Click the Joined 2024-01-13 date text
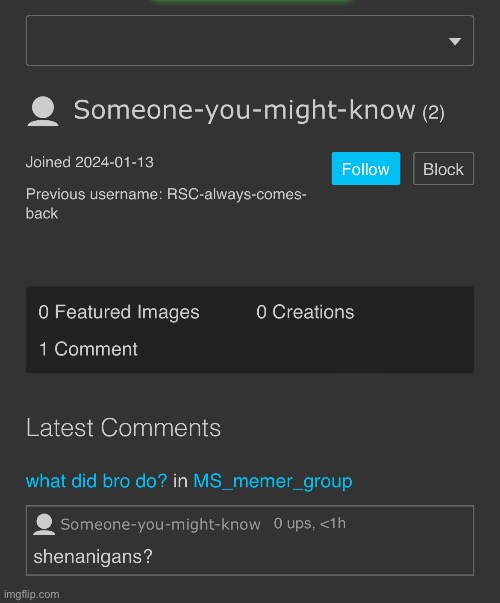The image size is (500, 603). (x=90, y=162)
